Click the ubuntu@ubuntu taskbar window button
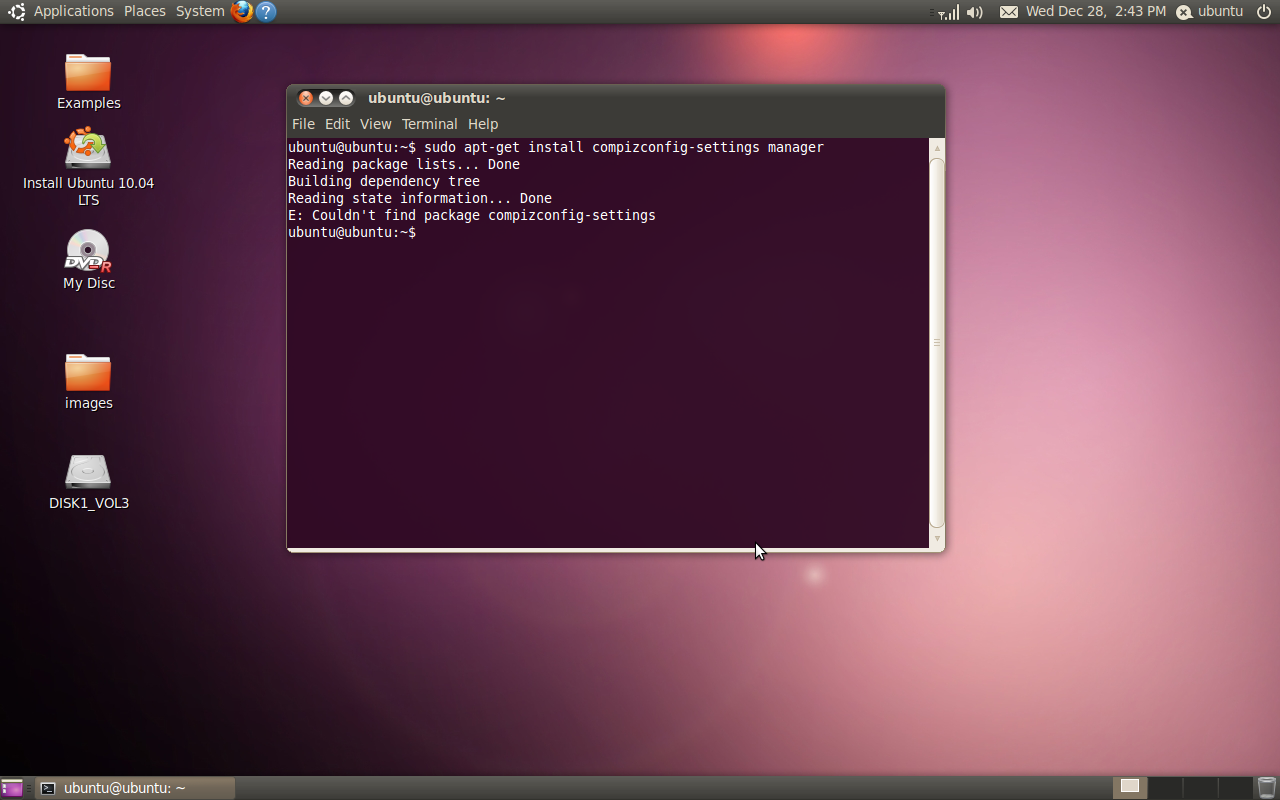 coord(135,788)
